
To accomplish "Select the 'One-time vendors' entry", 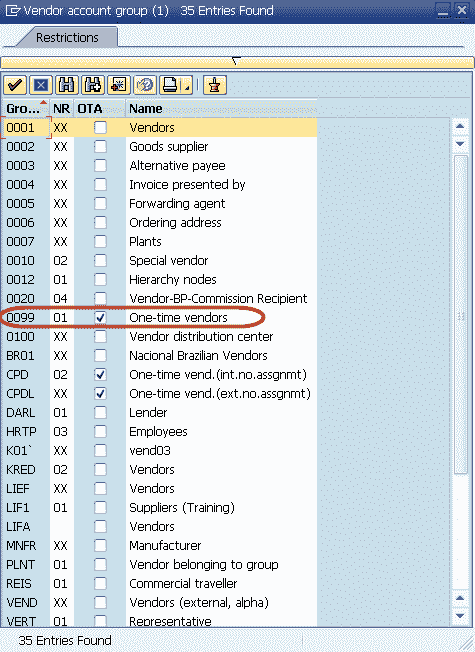I will tap(178, 317).
